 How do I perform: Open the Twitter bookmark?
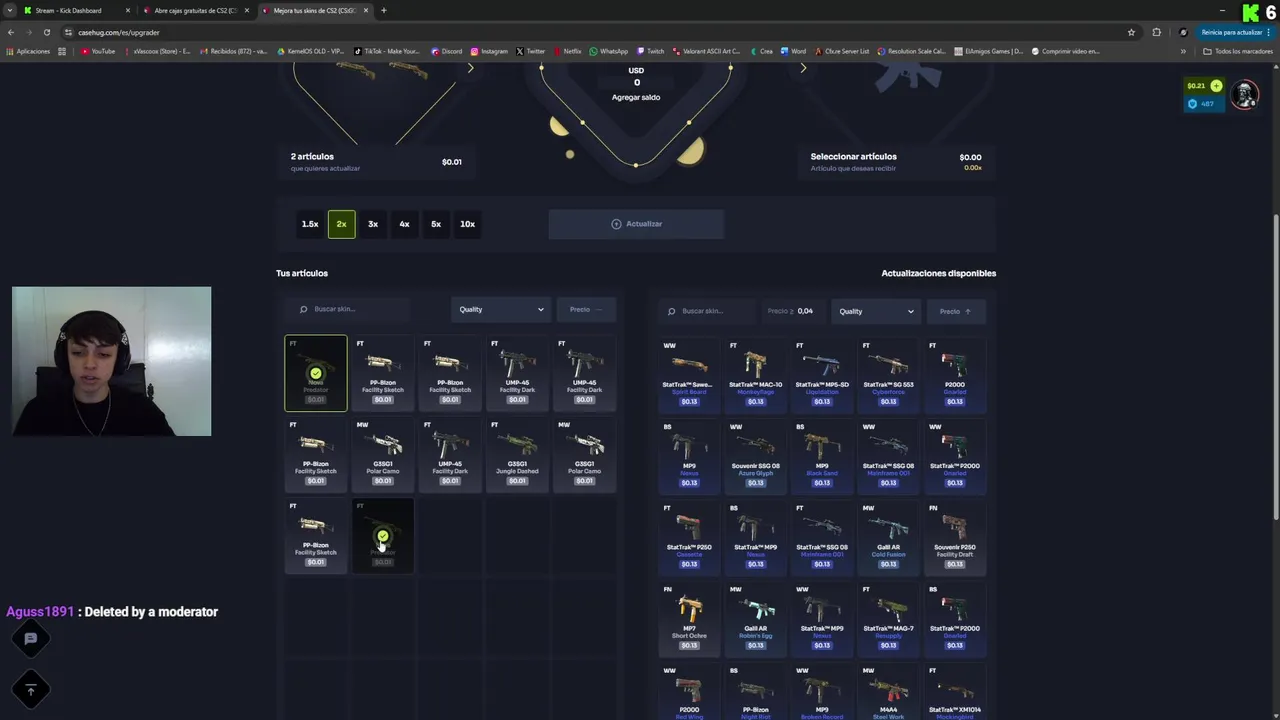pos(531,51)
